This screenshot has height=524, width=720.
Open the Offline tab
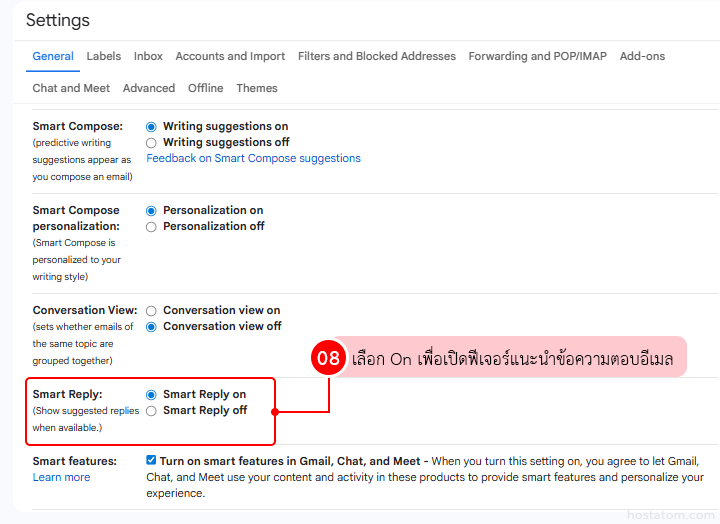coord(205,88)
